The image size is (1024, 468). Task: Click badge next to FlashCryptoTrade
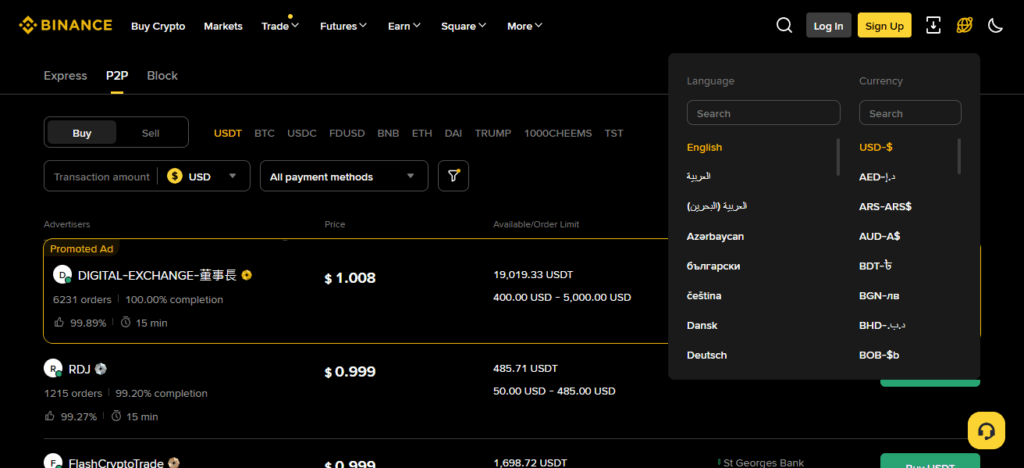(174, 463)
